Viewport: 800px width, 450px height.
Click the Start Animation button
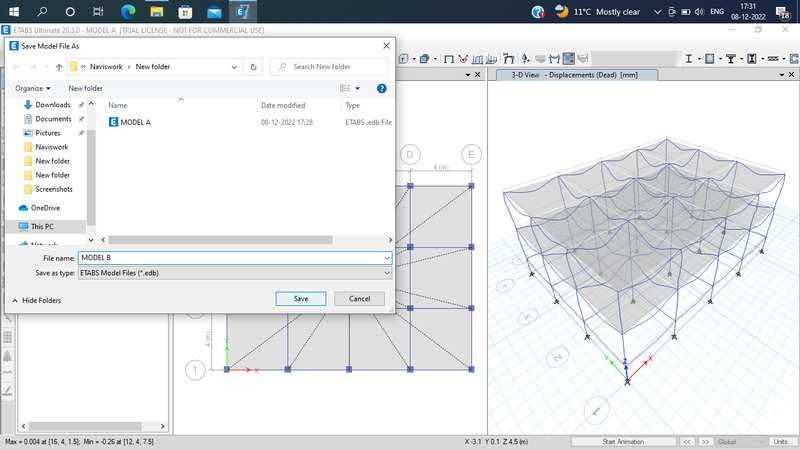click(623, 442)
